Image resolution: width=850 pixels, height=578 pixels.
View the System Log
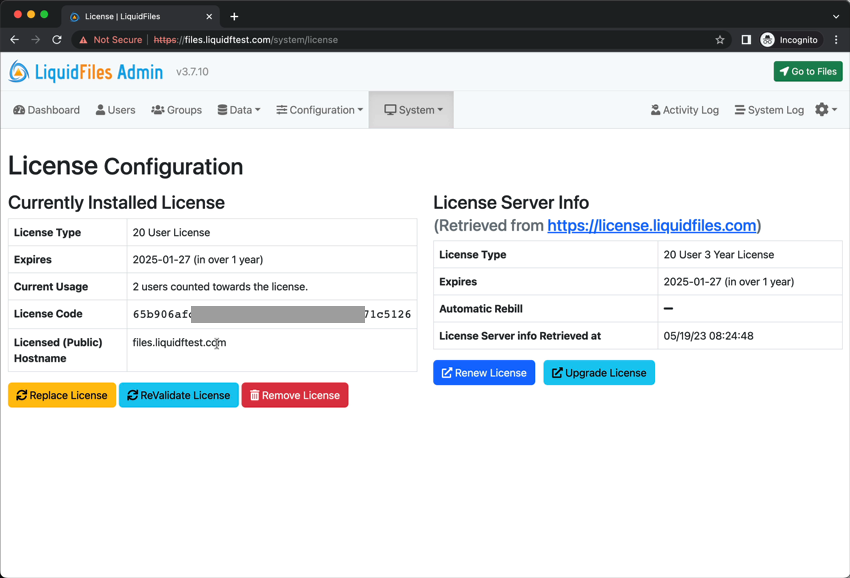coord(768,109)
